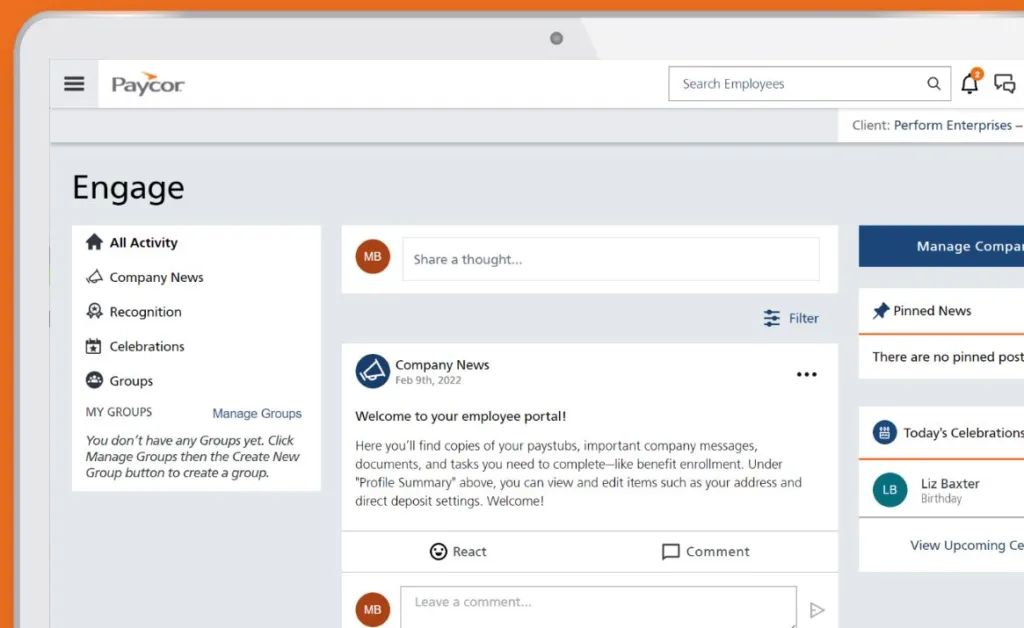
Task: Click the pin icon next to Pinned News
Action: tap(881, 310)
